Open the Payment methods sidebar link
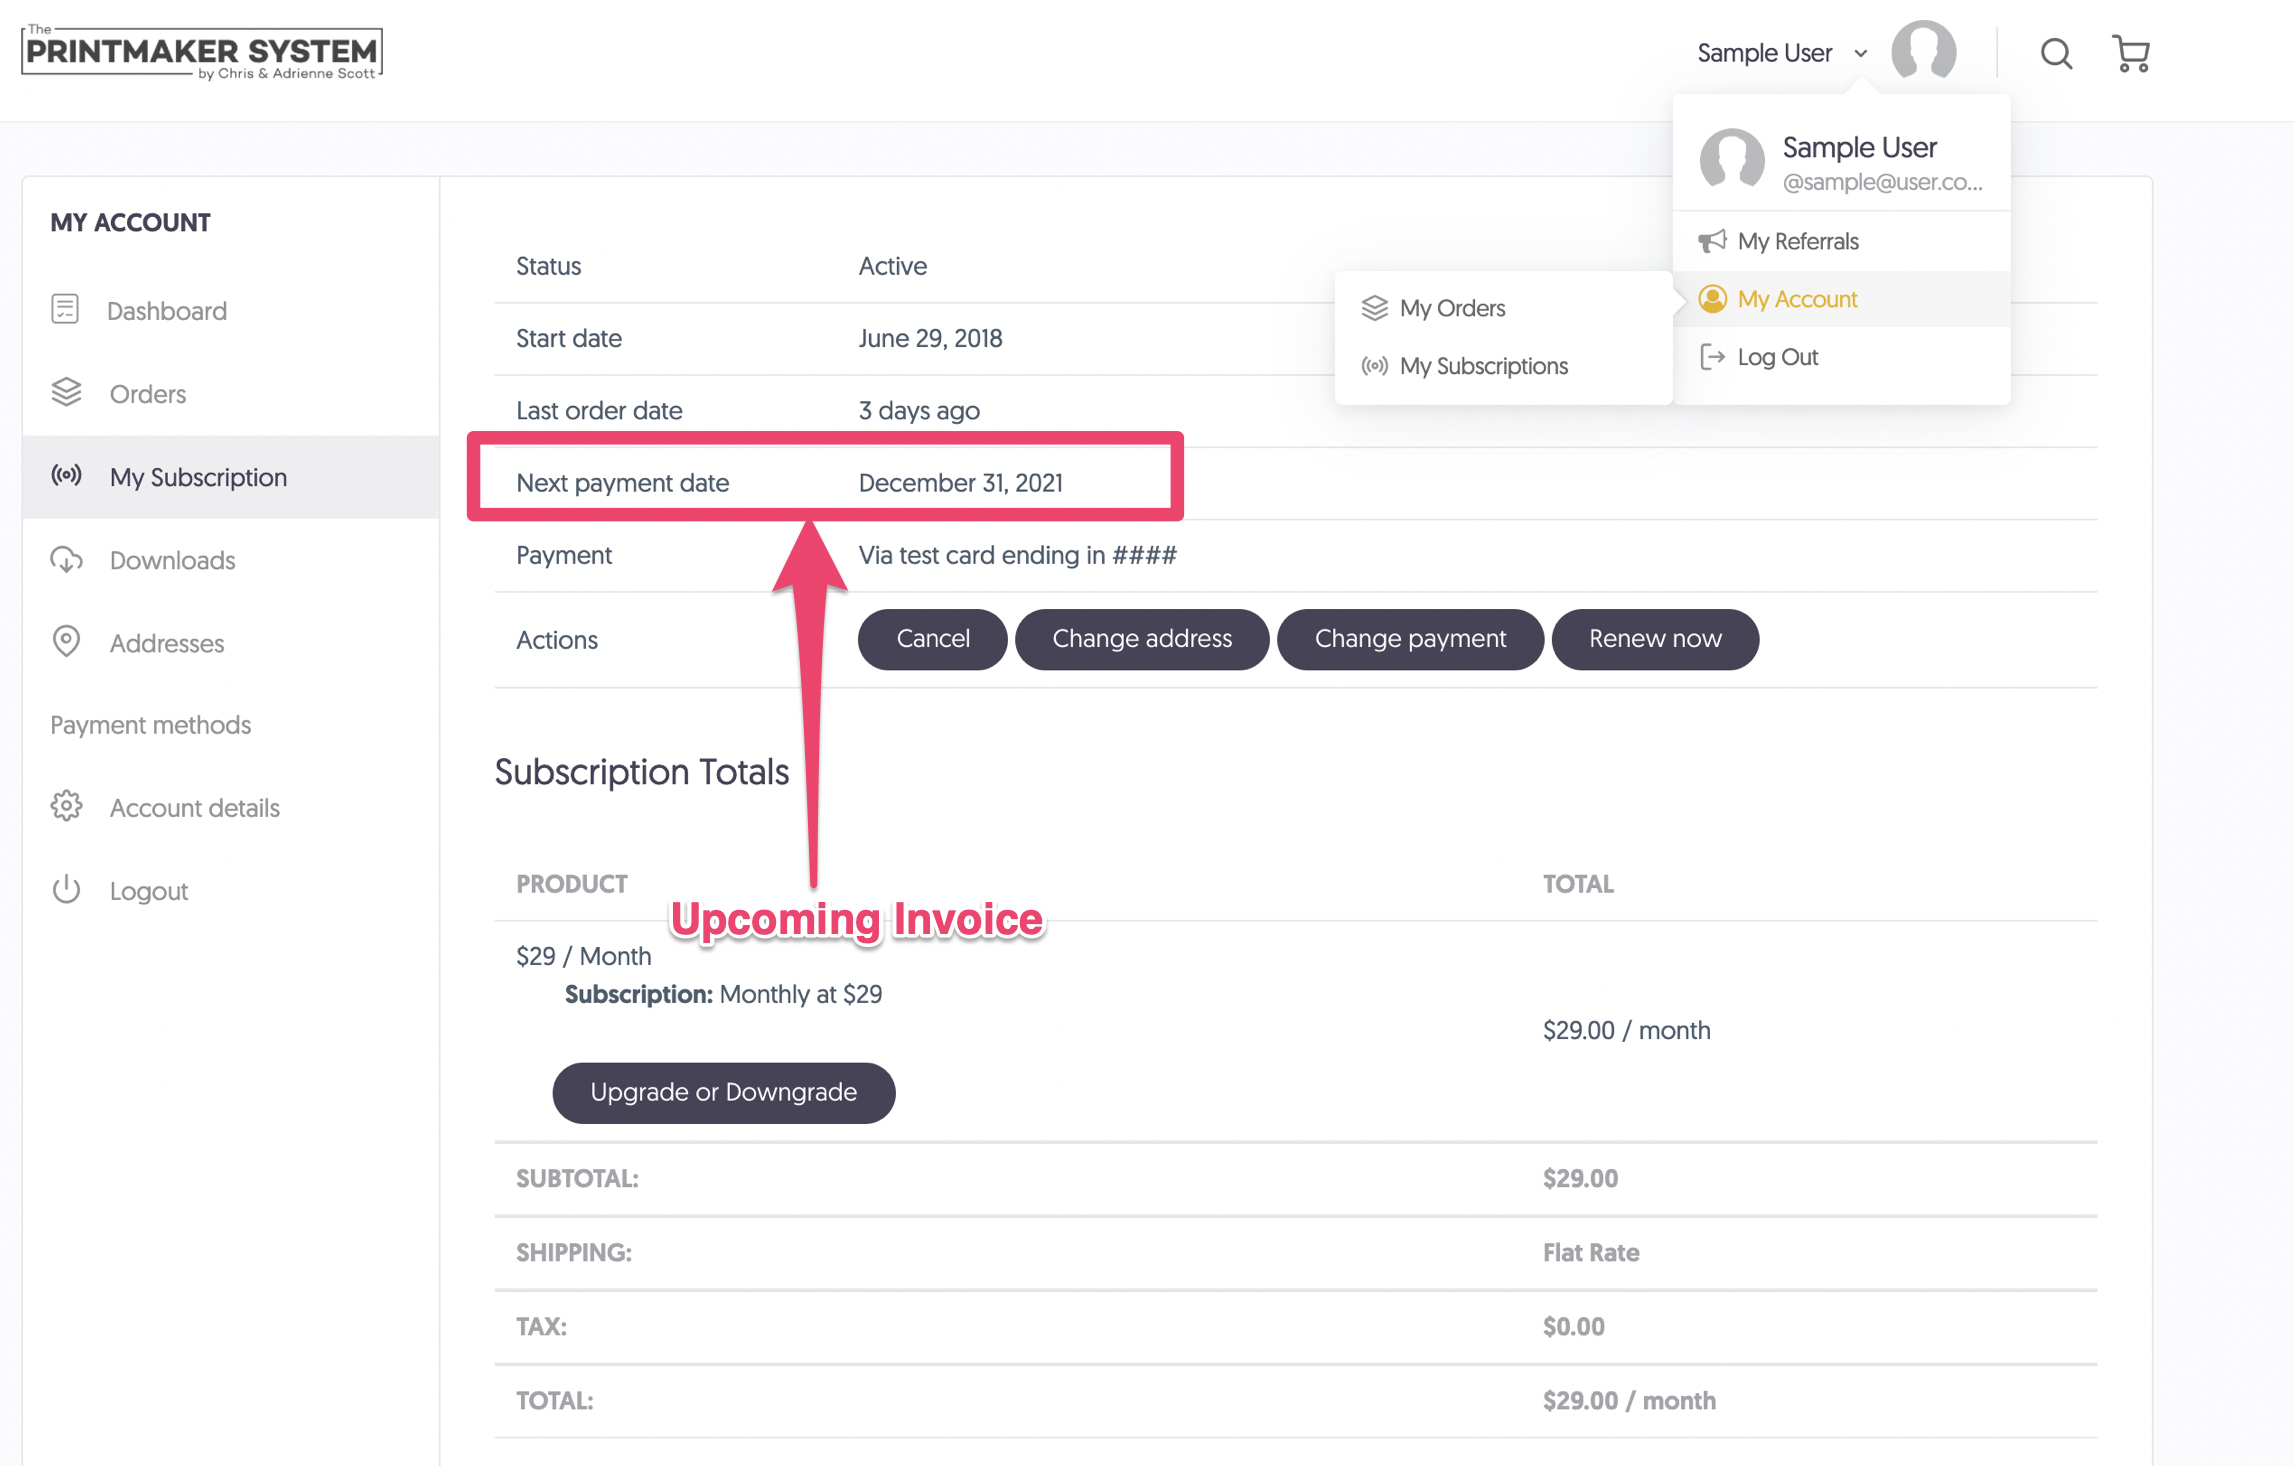The width and height of the screenshot is (2294, 1466). point(150,724)
